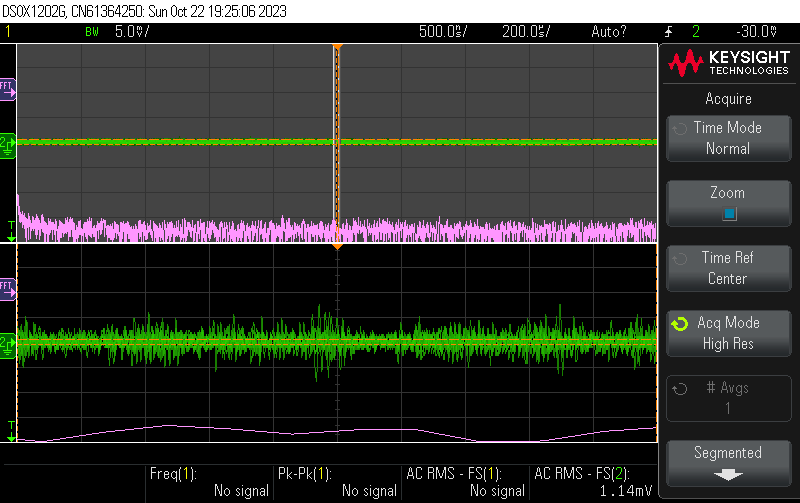Click the 1.14mV measurement value

[626, 491]
